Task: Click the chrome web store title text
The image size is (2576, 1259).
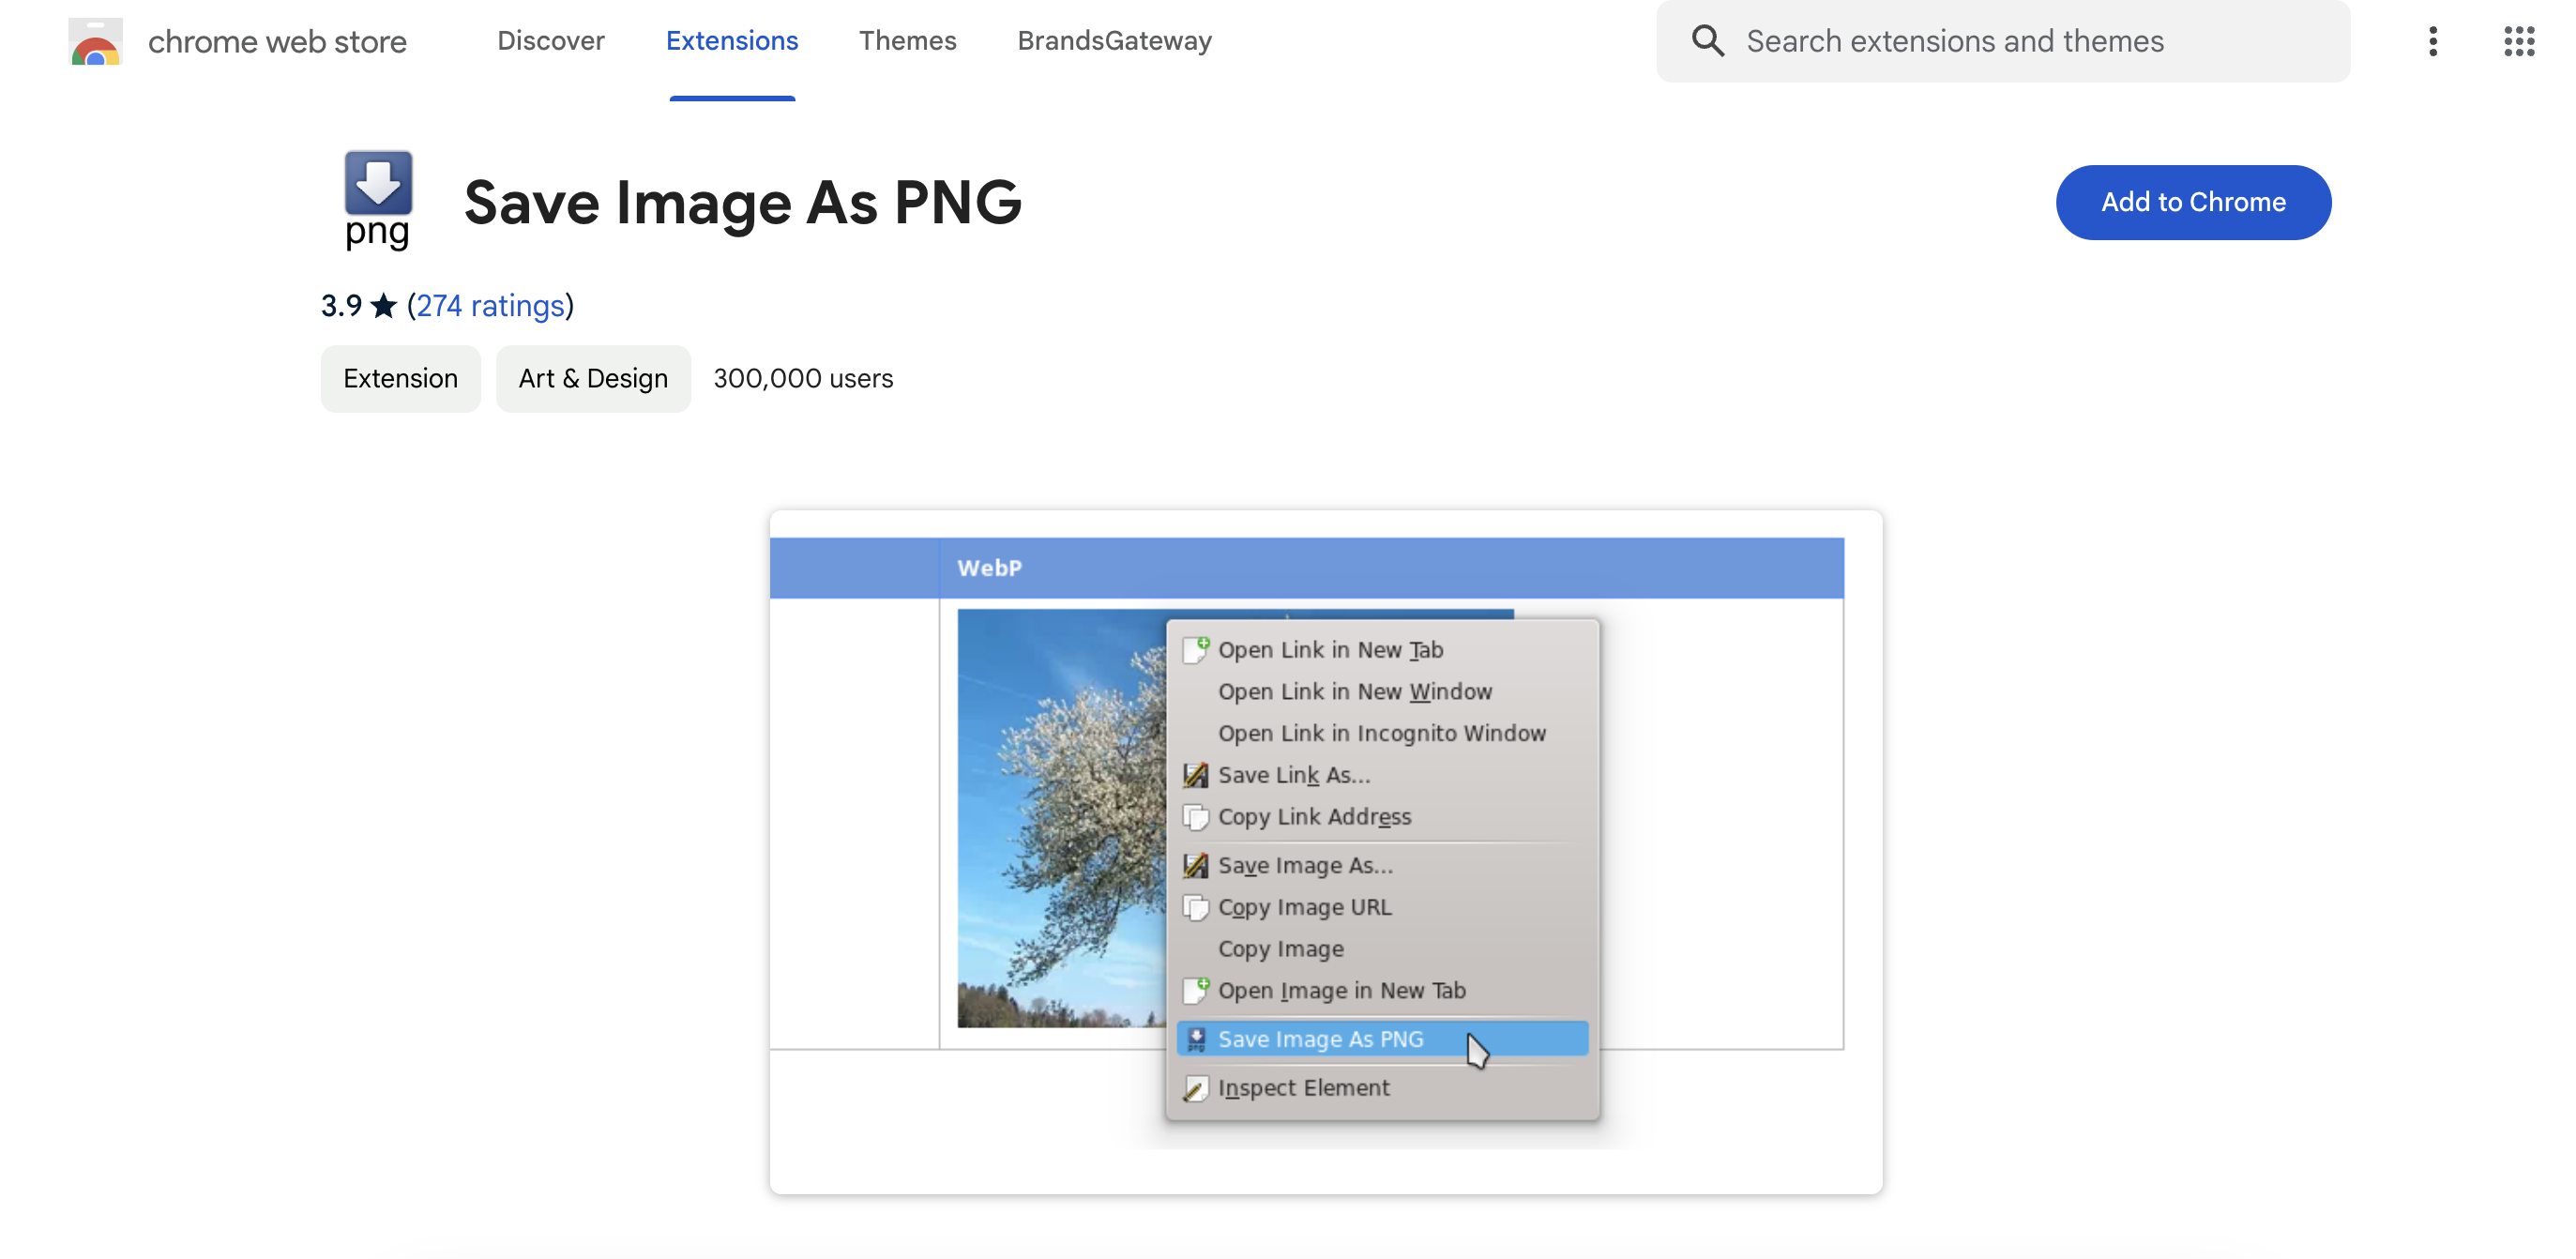Action: [x=277, y=41]
